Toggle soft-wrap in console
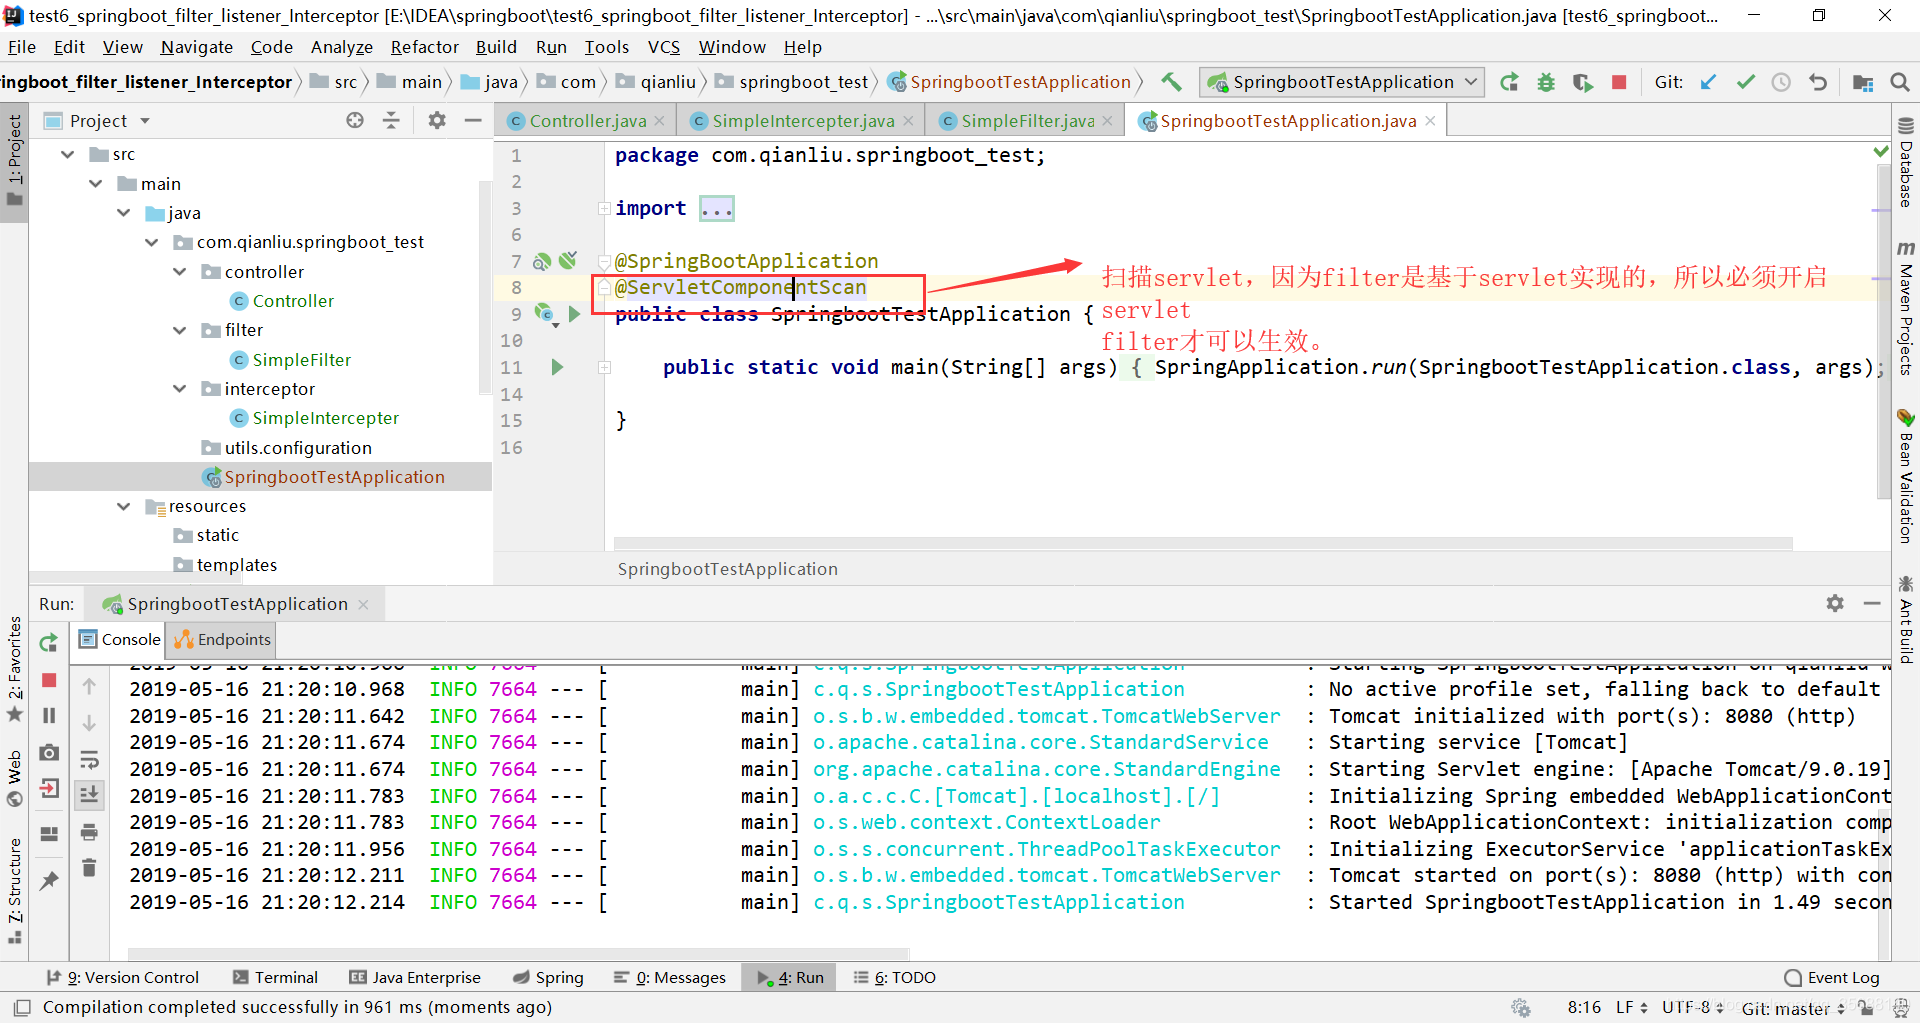Image resolution: width=1920 pixels, height=1023 pixels. [89, 760]
